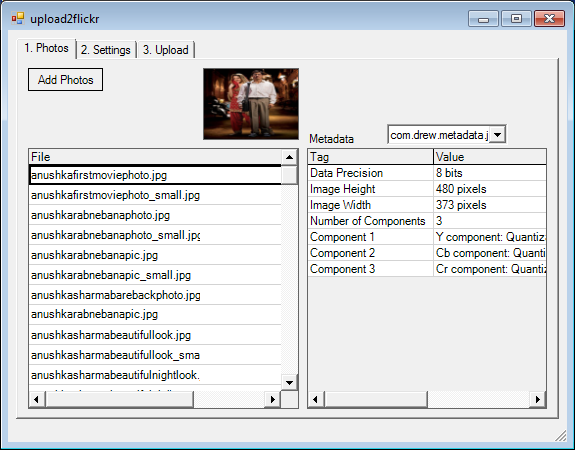Select anushkasharmabeautifulnightlook file row
577x451 pixels.
(x=155, y=375)
